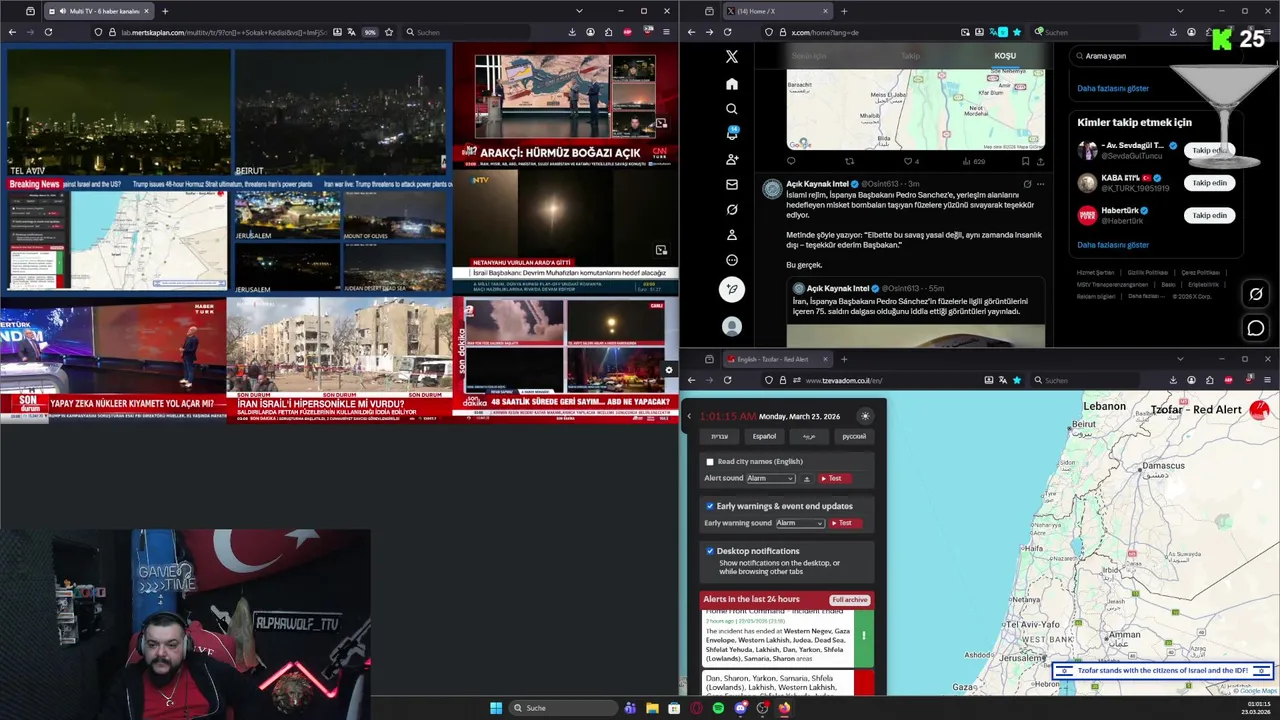Select English - Tzofar Red Alert tab
The height and width of the screenshot is (720, 1280).
tap(776, 359)
